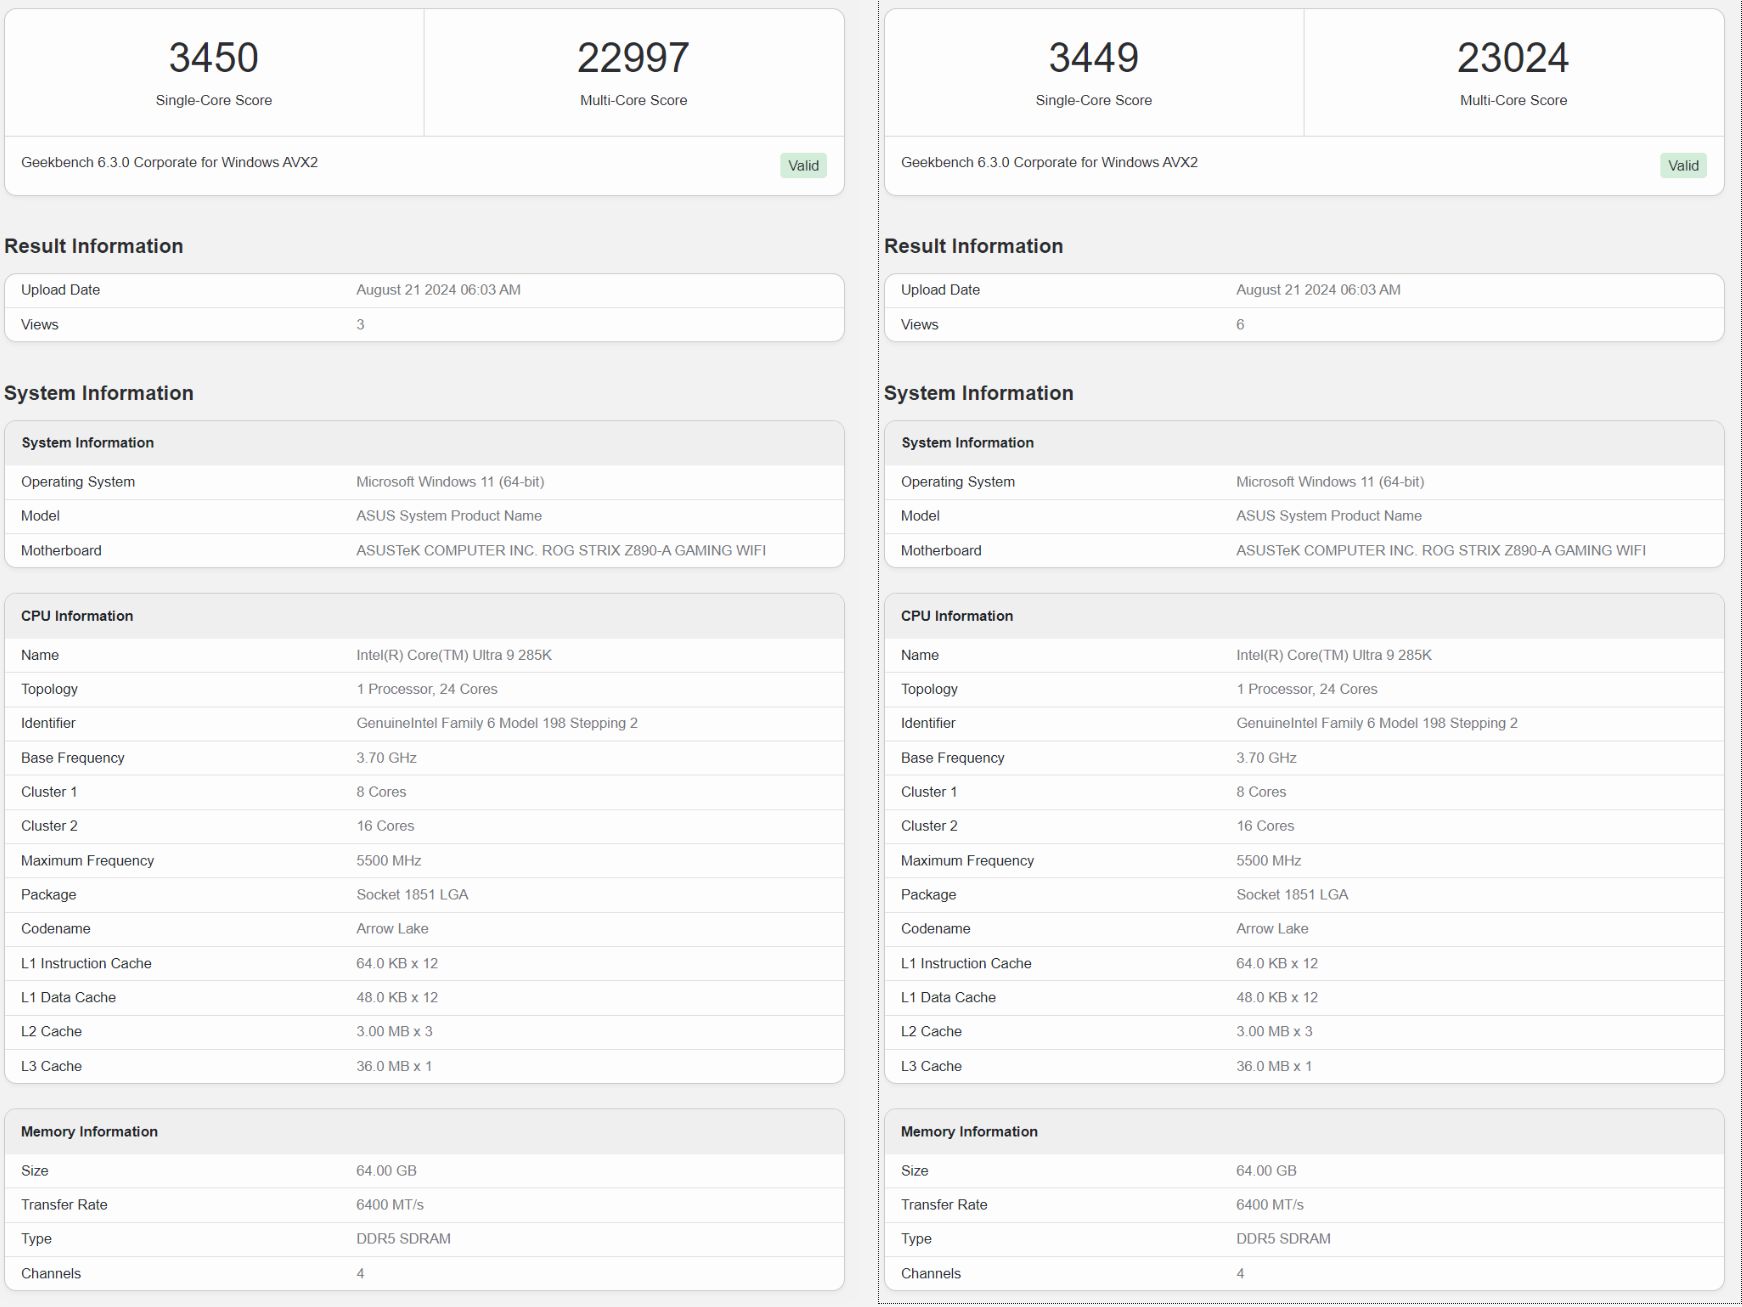Viewport: 1742px width, 1307px height.
Task: Click the 64.00 GB memory size on right
Action: (x=1266, y=1171)
